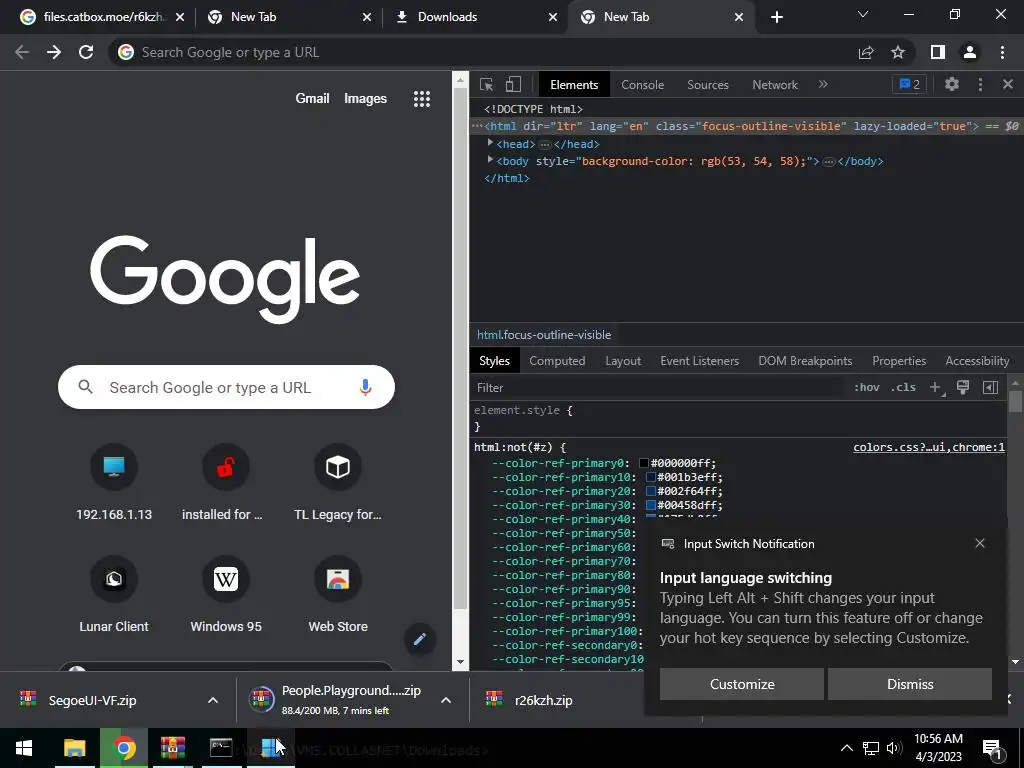Select the Elements tab

pos(574,85)
